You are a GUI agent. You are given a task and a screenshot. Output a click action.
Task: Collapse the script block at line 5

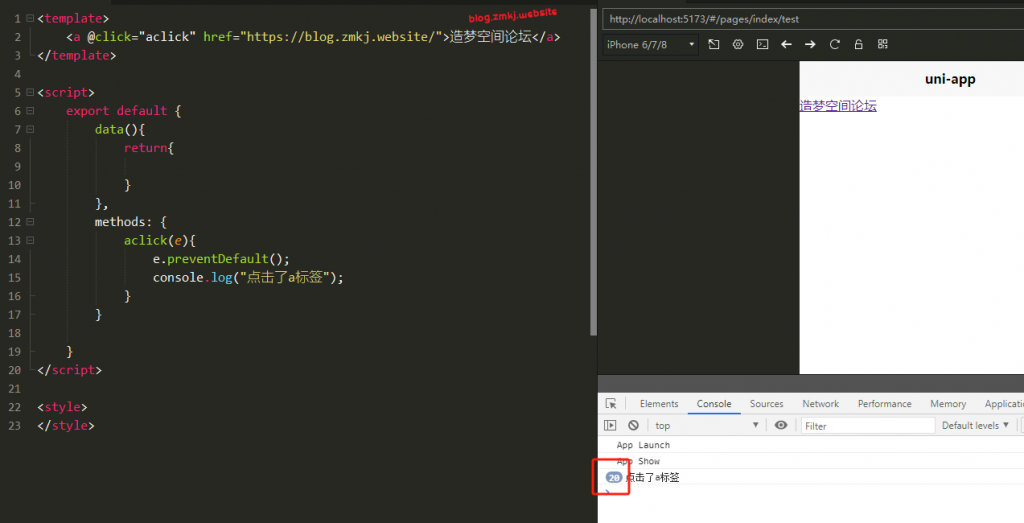click(30, 93)
